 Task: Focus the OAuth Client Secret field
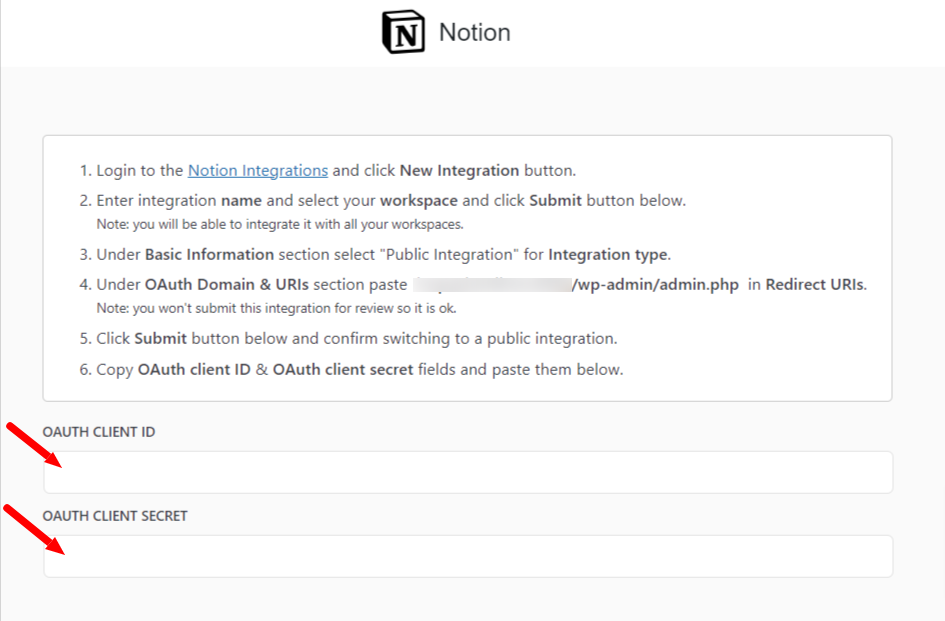tap(468, 556)
